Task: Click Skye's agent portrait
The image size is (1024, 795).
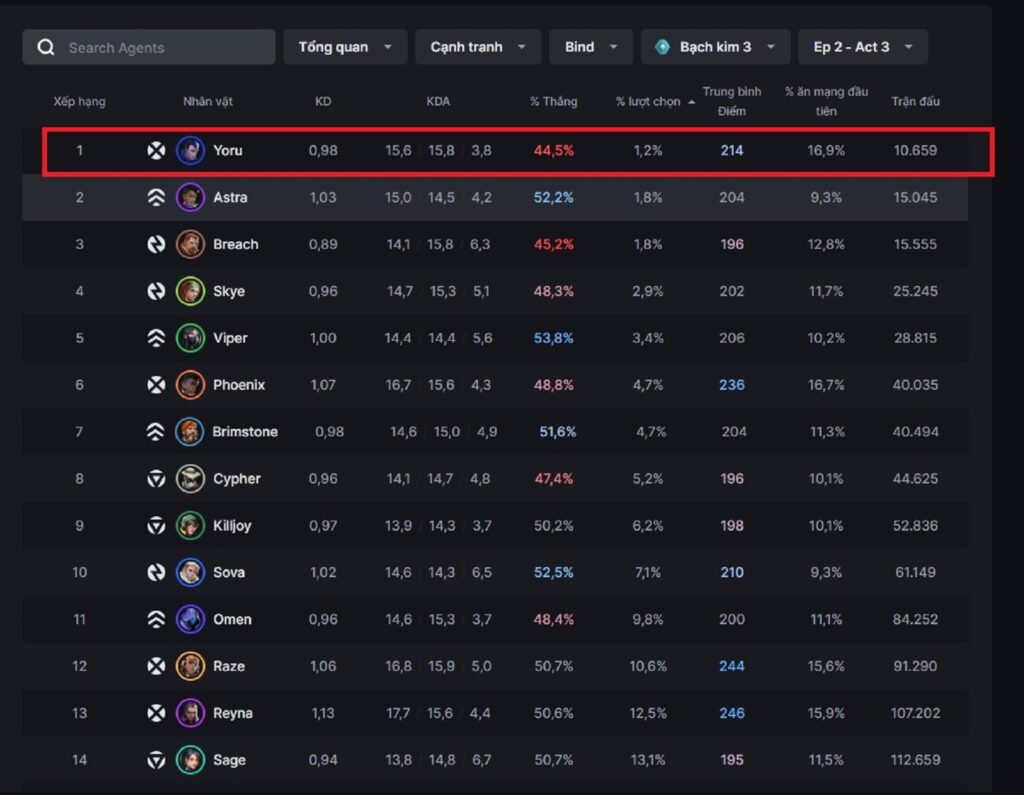Action: tap(190, 291)
